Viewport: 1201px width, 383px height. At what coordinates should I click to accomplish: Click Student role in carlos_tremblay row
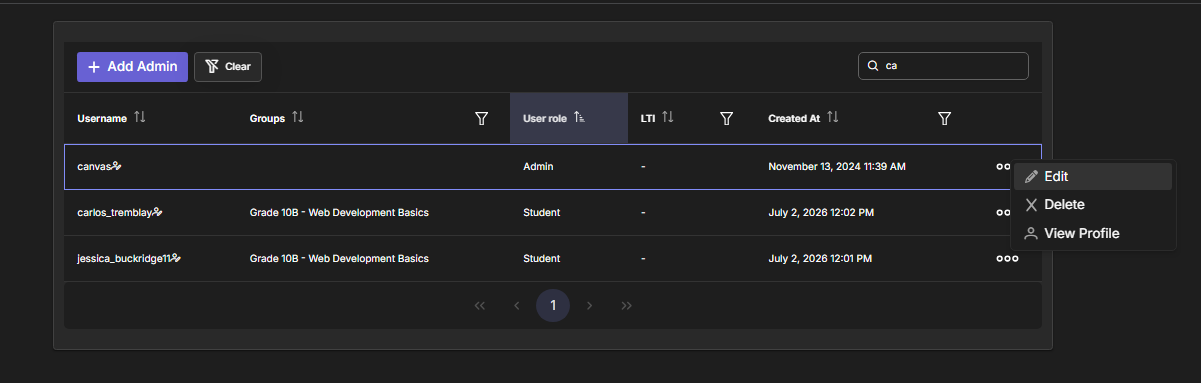(541, 212)
